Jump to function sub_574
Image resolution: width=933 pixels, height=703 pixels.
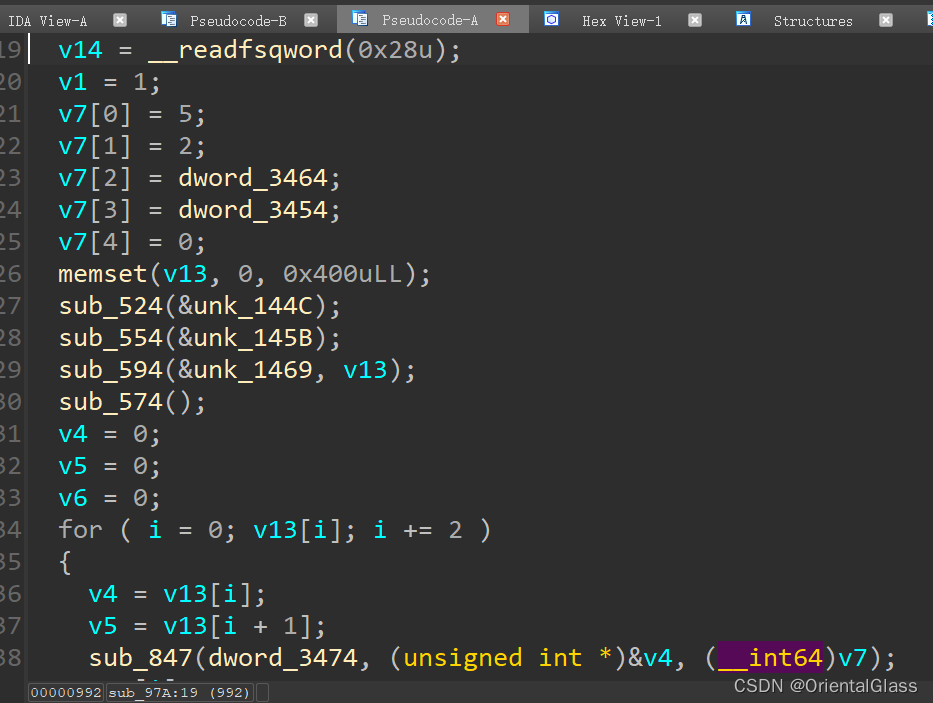111,402
